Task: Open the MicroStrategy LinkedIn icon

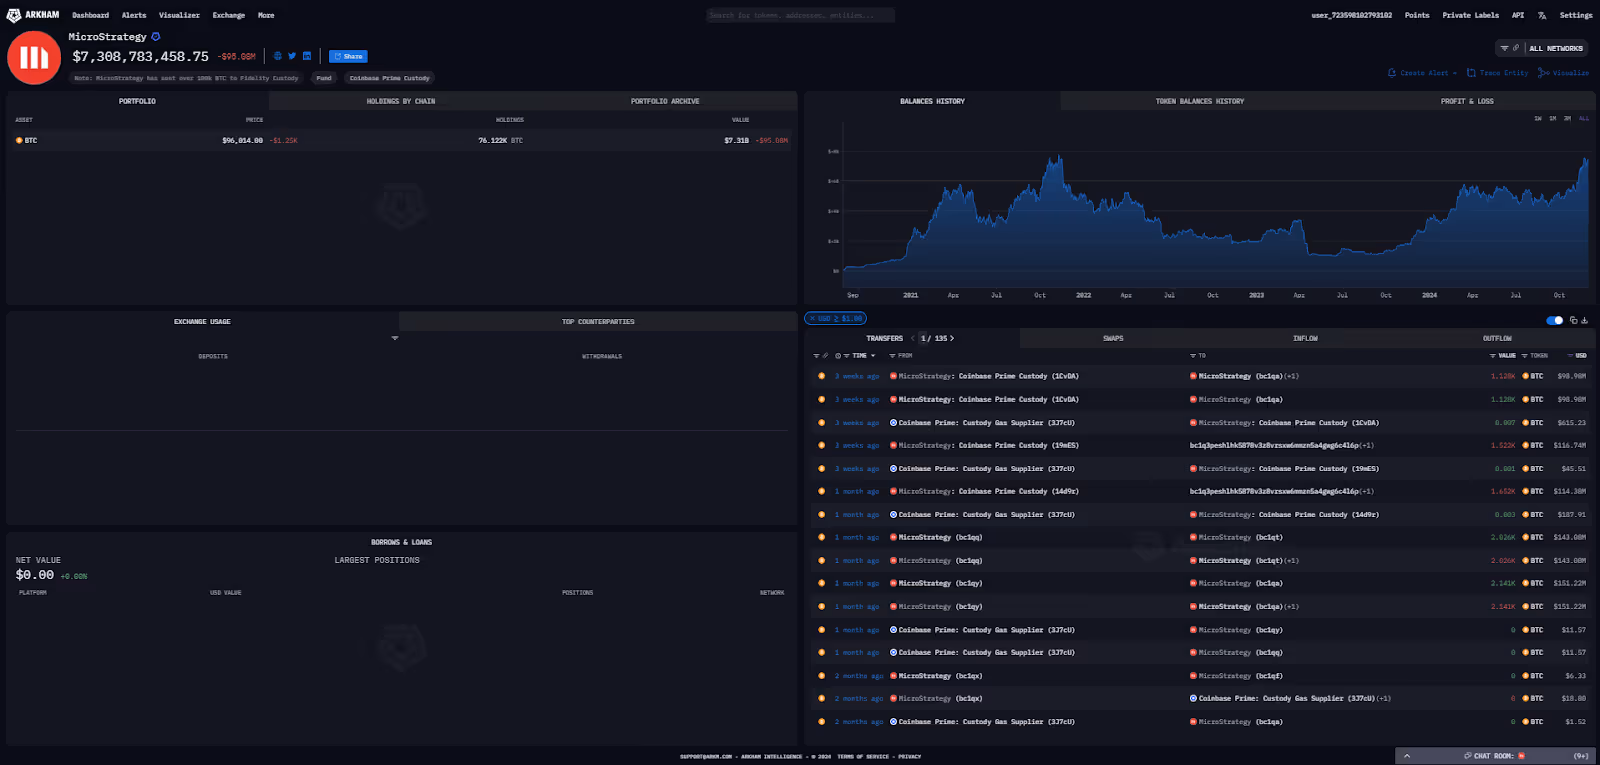Action: 307,56
